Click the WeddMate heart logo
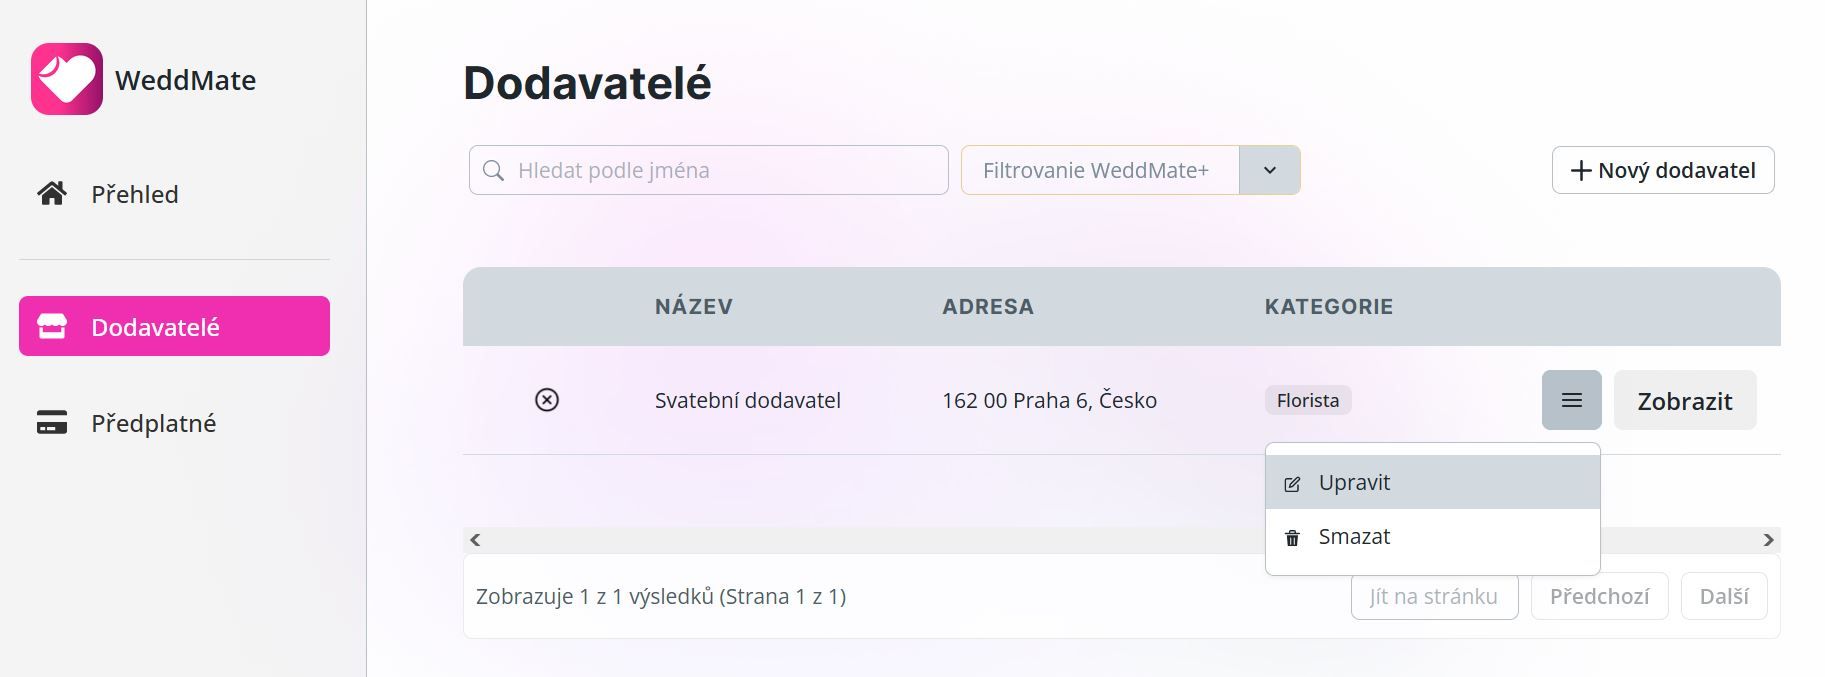Screen dimensions: 1825x677 pyautogui.click(x=67, y=79)
